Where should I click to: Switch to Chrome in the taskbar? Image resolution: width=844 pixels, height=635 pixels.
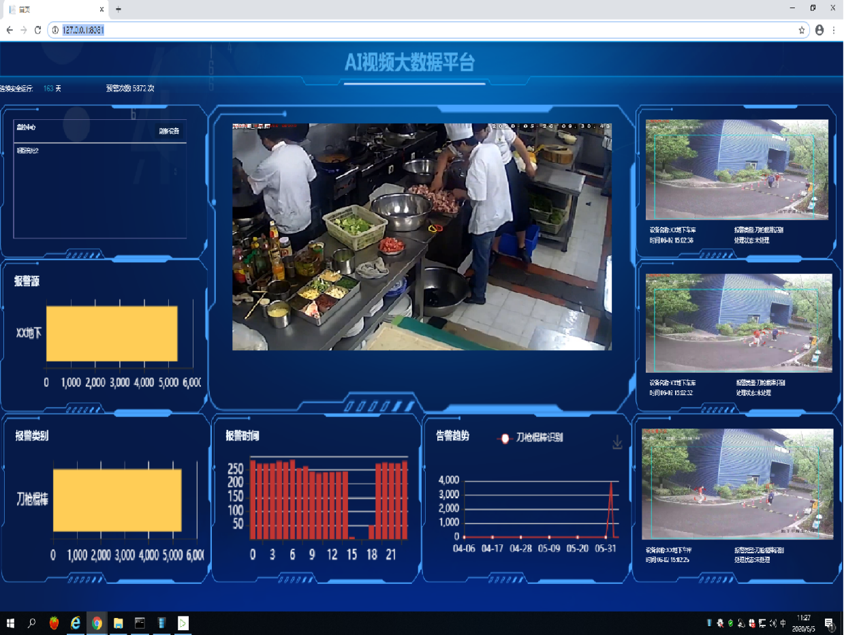(x=97, y=623)
